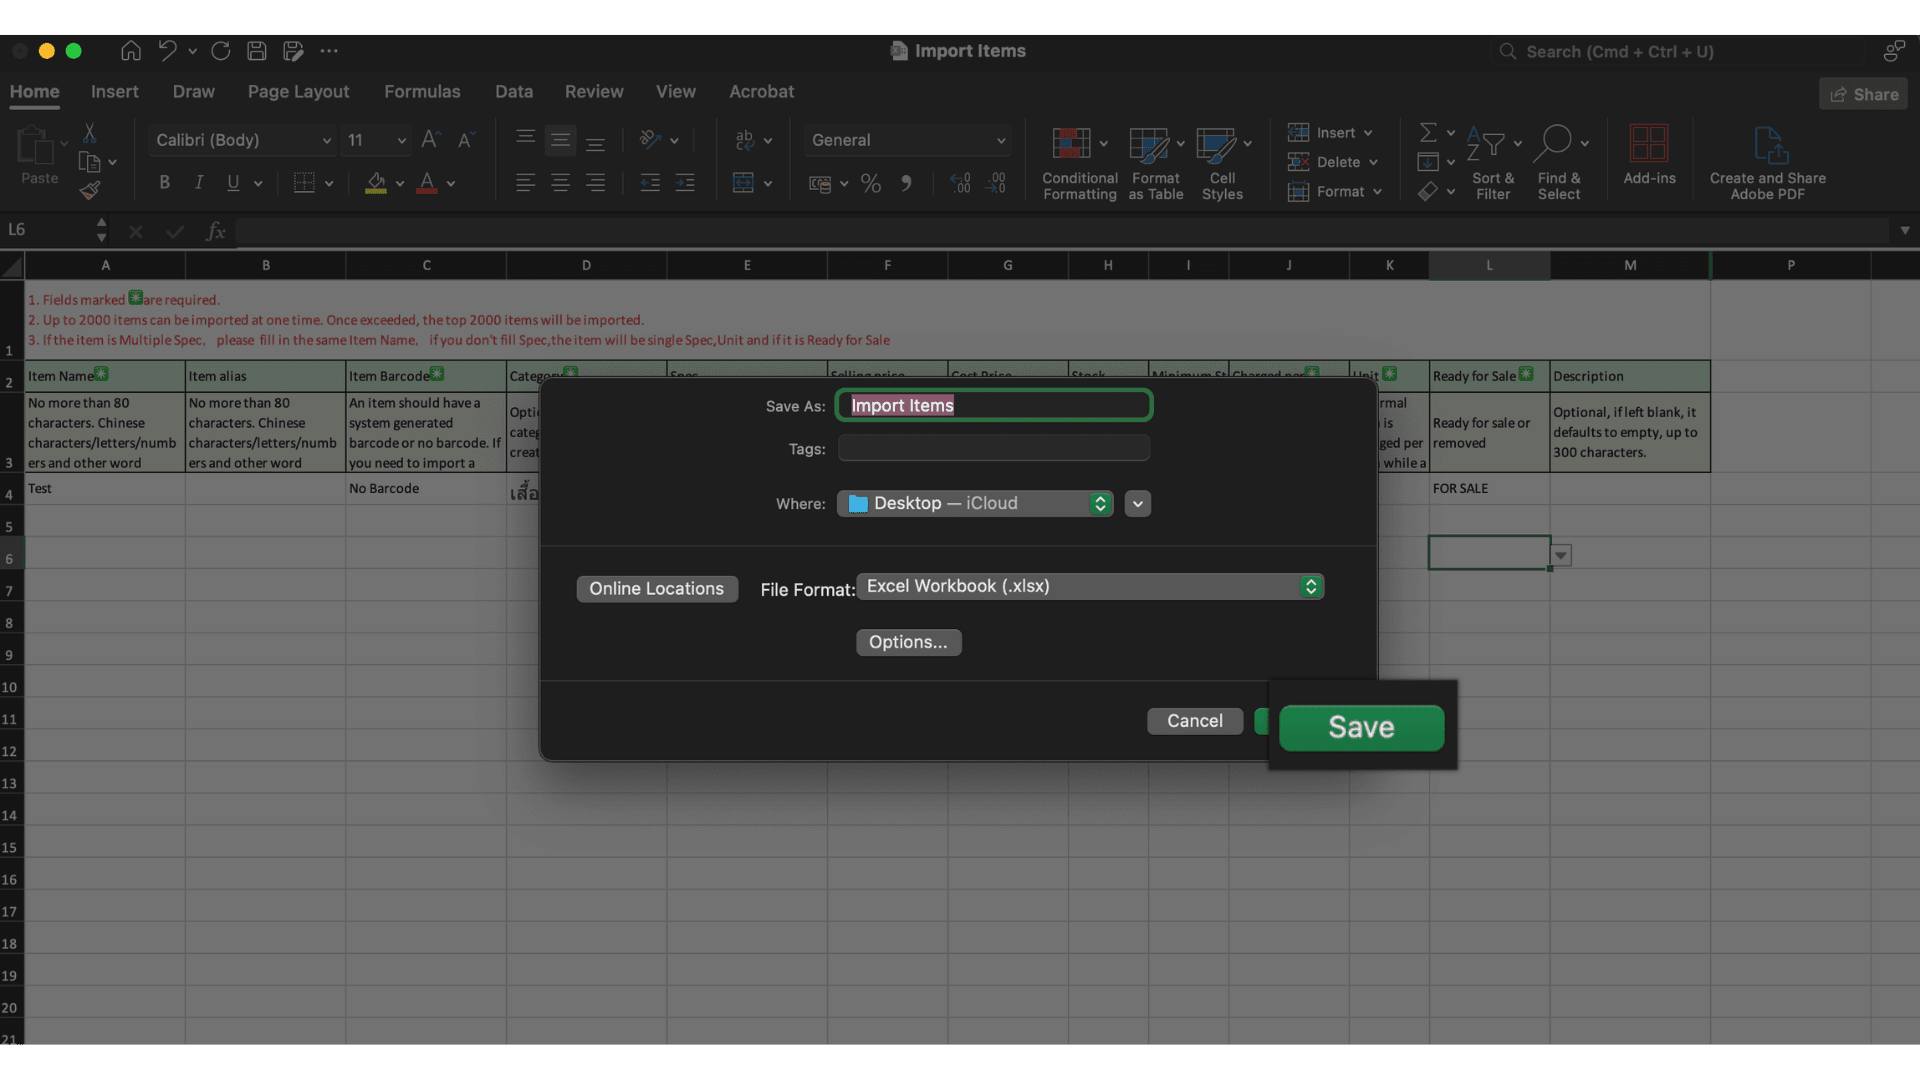Expand the save dialog with chevron button
Viewport: 1920px width, 1080px height.
click(1137, 504)
